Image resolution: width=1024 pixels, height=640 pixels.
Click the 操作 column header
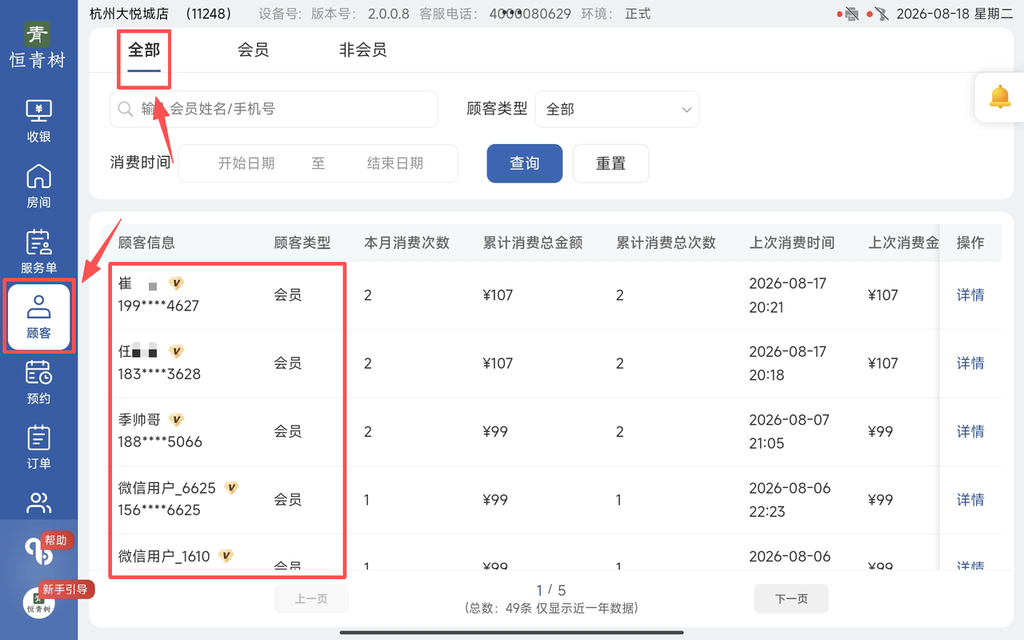tap(970, 243)
